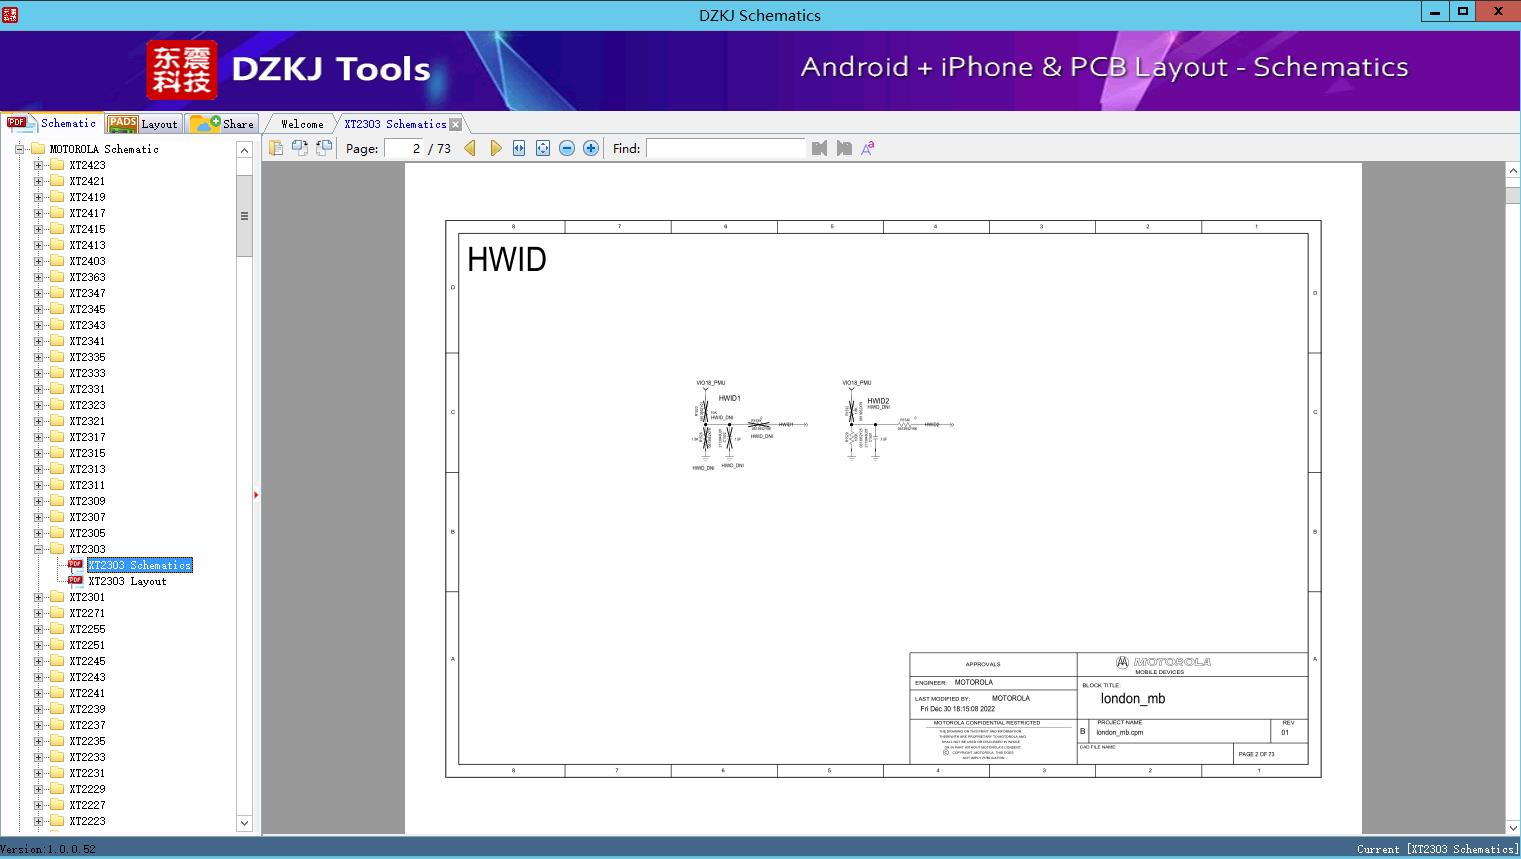This screenshot has height=859, width=1521.
Task: Find previous match icon
Action: [x=820, y=148]
